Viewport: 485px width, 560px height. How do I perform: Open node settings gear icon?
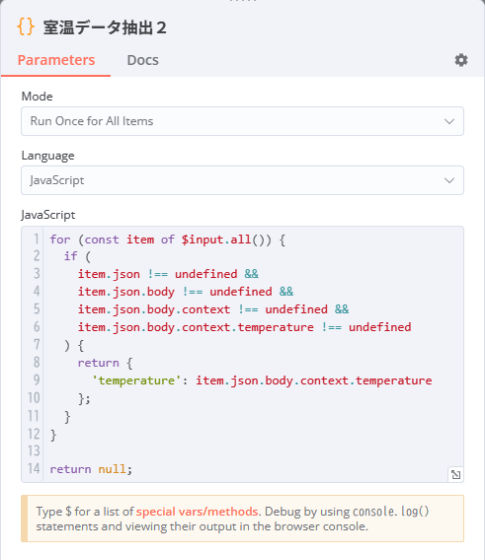click(461, 60)
